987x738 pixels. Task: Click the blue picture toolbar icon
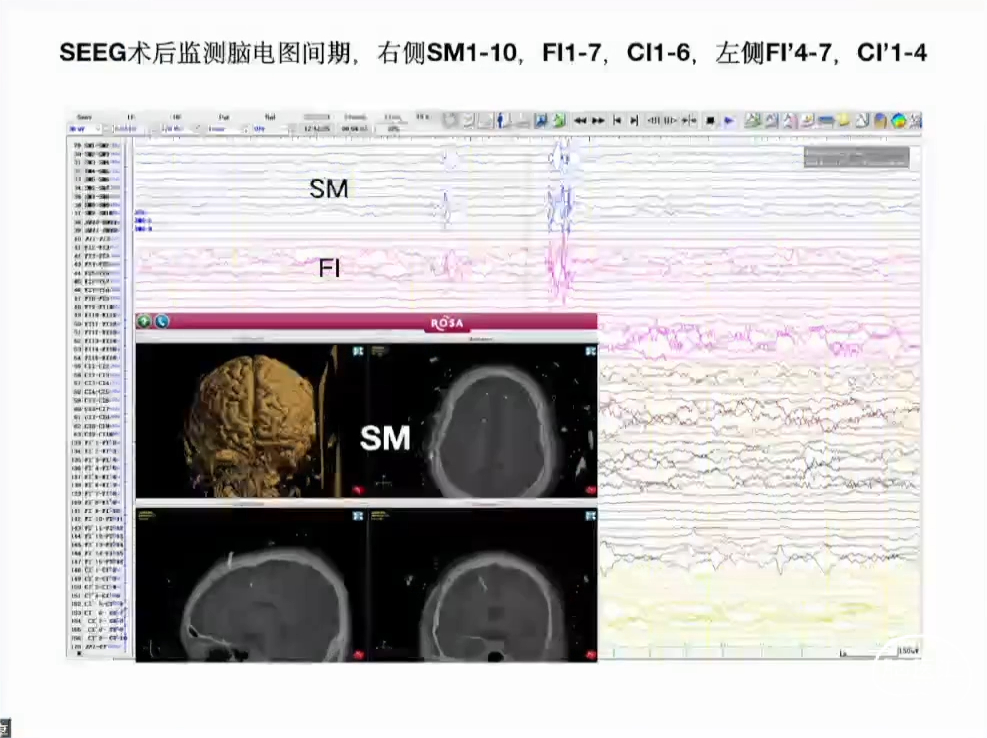click(x=541, y=120)
